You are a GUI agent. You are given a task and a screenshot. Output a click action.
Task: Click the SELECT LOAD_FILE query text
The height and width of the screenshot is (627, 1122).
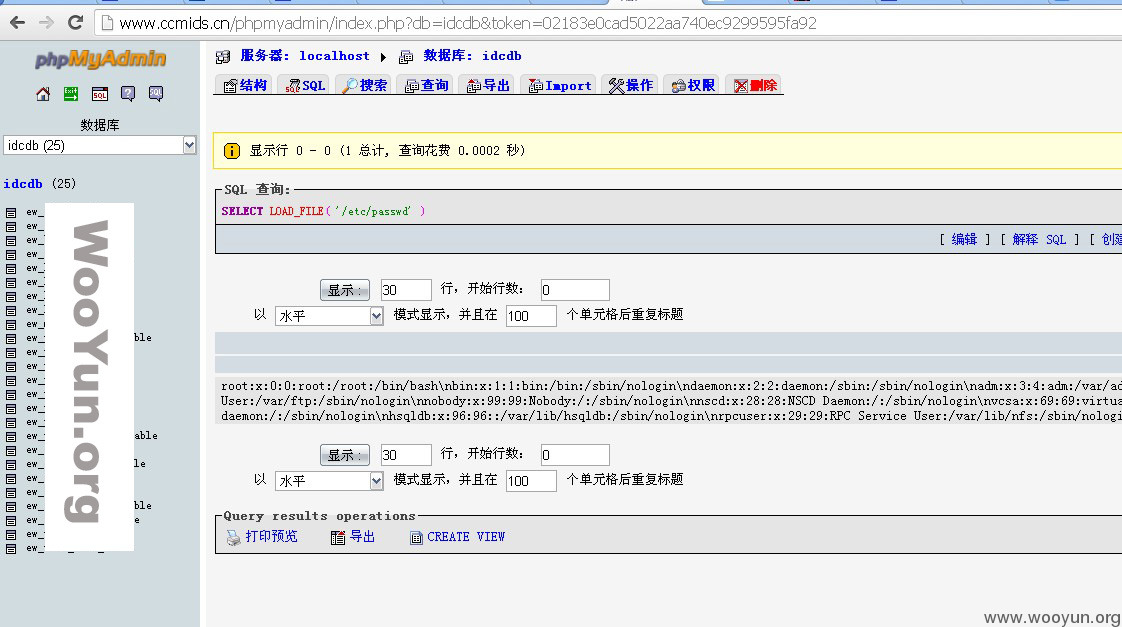323,211
